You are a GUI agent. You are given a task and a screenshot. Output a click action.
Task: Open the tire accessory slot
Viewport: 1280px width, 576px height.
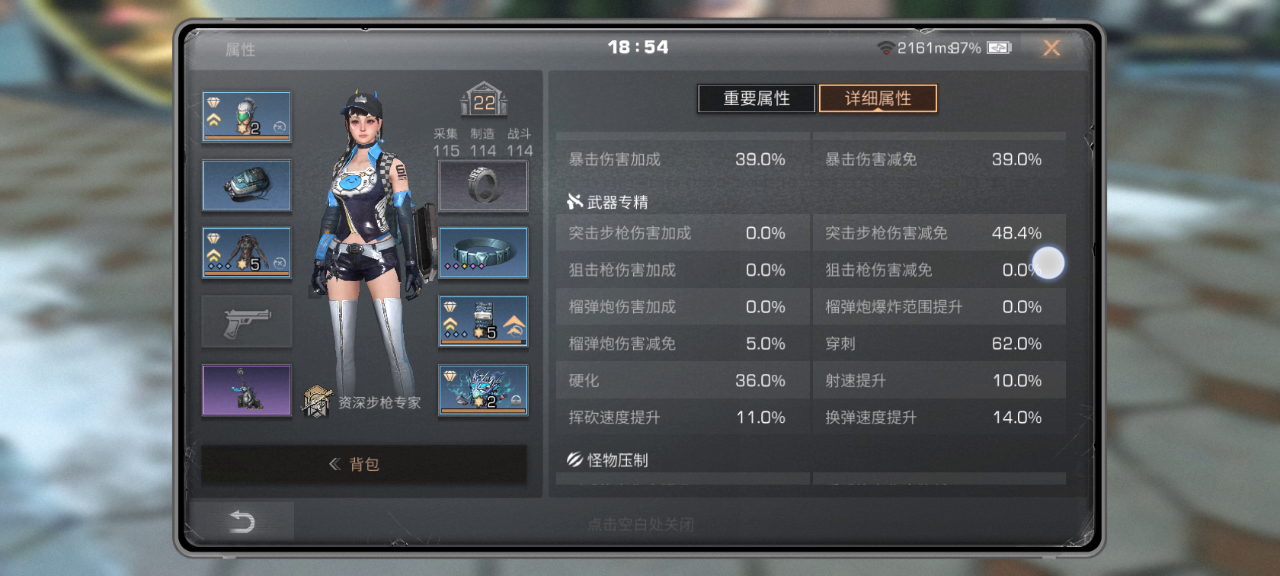(x=483, y=185)
